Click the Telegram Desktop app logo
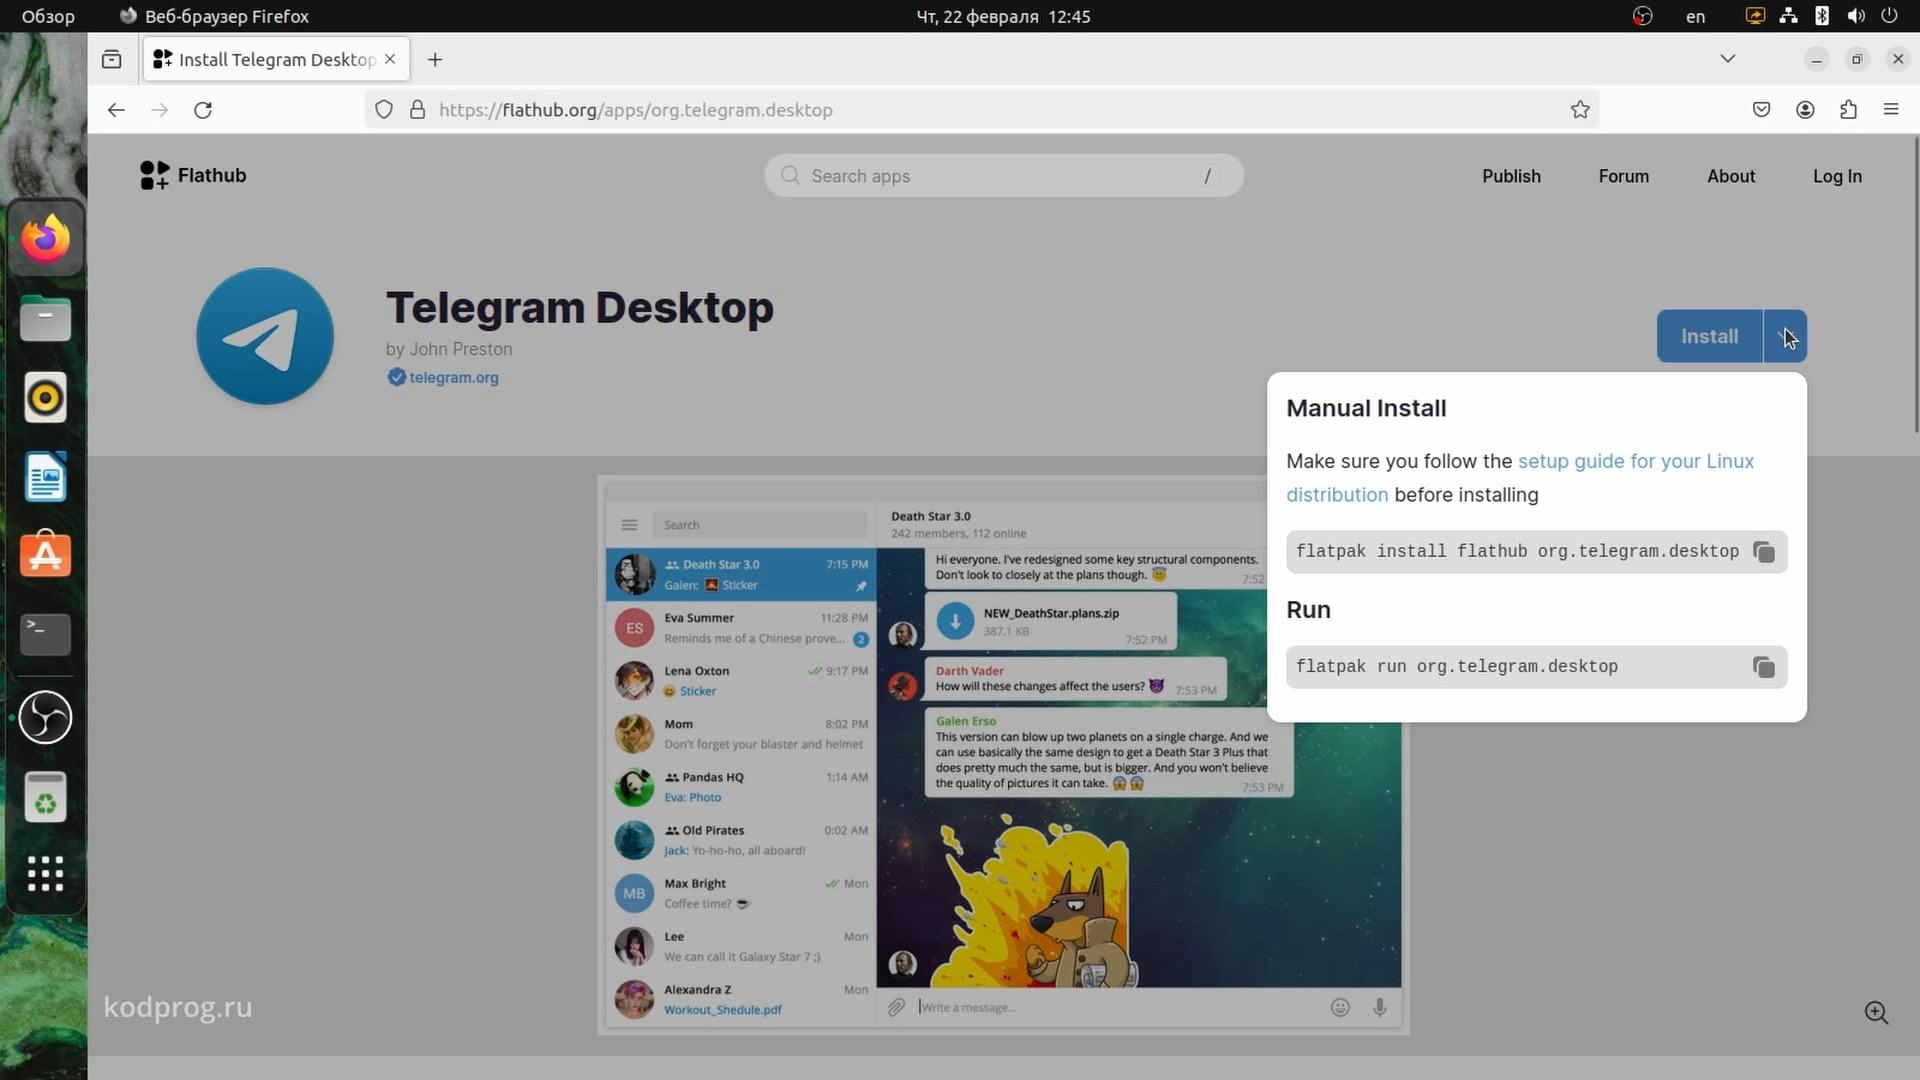 (x=265, y=336)
